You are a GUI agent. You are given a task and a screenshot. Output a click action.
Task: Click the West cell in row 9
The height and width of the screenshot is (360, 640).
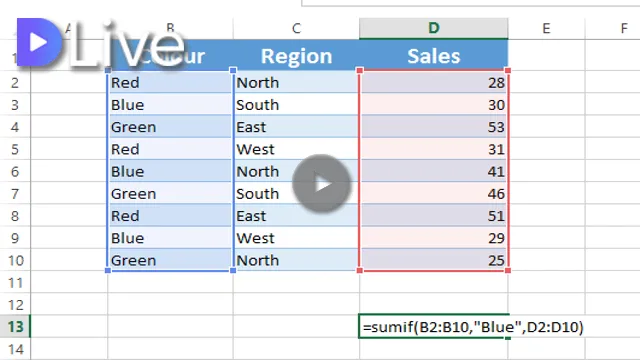296,238
